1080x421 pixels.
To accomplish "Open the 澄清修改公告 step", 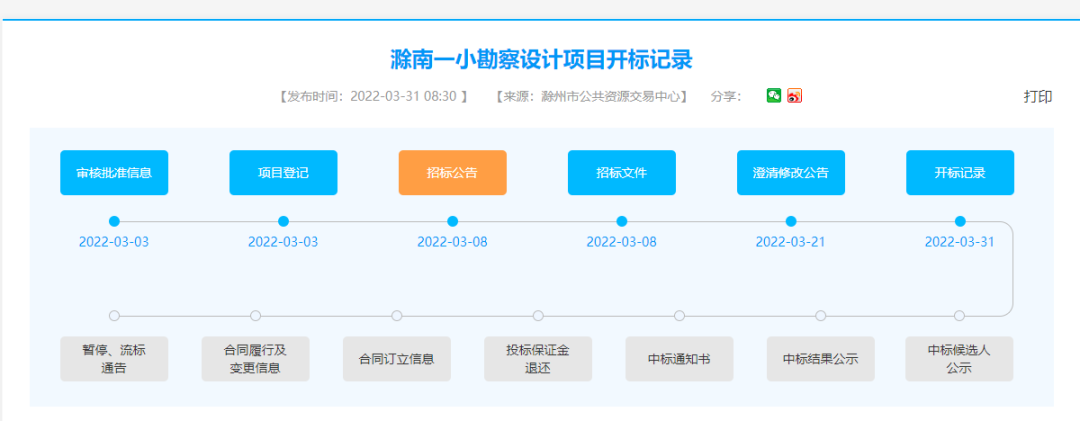I will pos(791,172).
